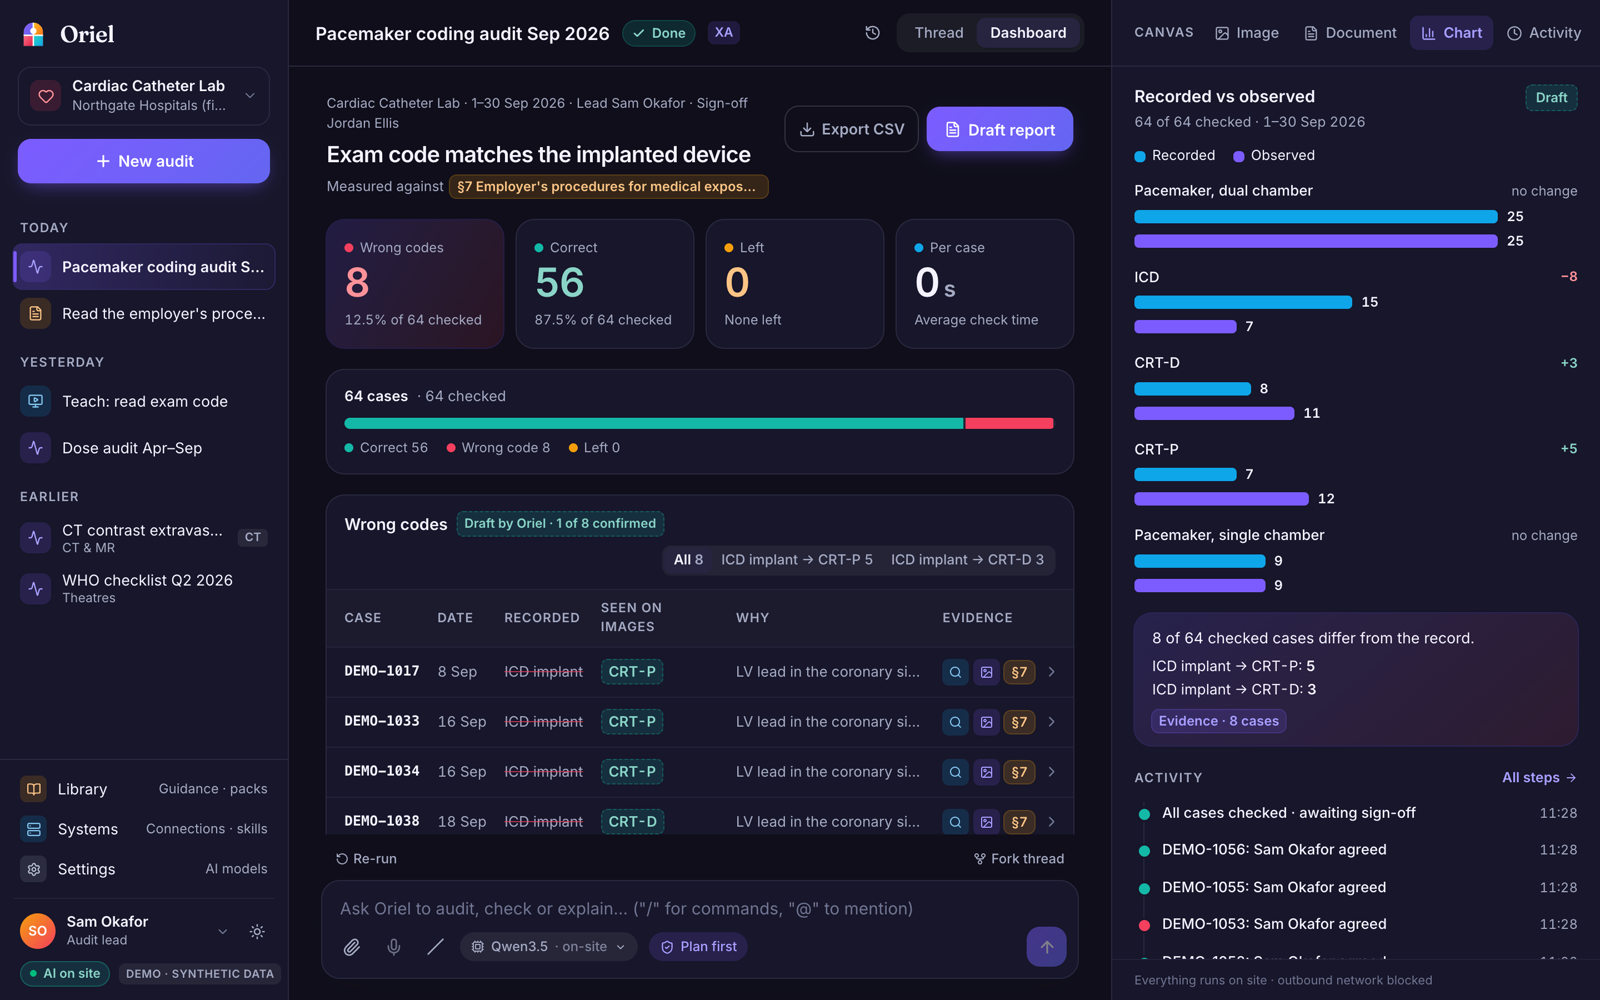Open the Systems icon in the sidebar
This screenshot has width=1600, height=1000.
pos(34,829)
